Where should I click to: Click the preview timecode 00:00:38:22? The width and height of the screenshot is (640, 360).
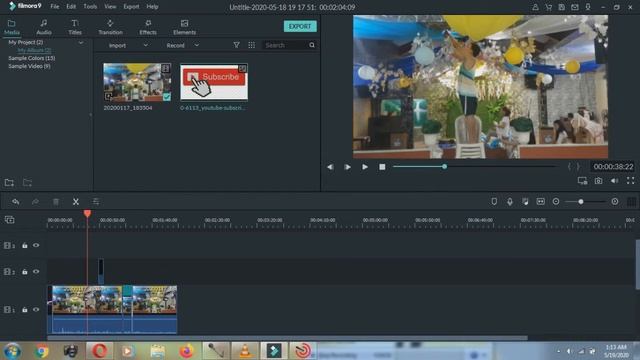point(613,167)
